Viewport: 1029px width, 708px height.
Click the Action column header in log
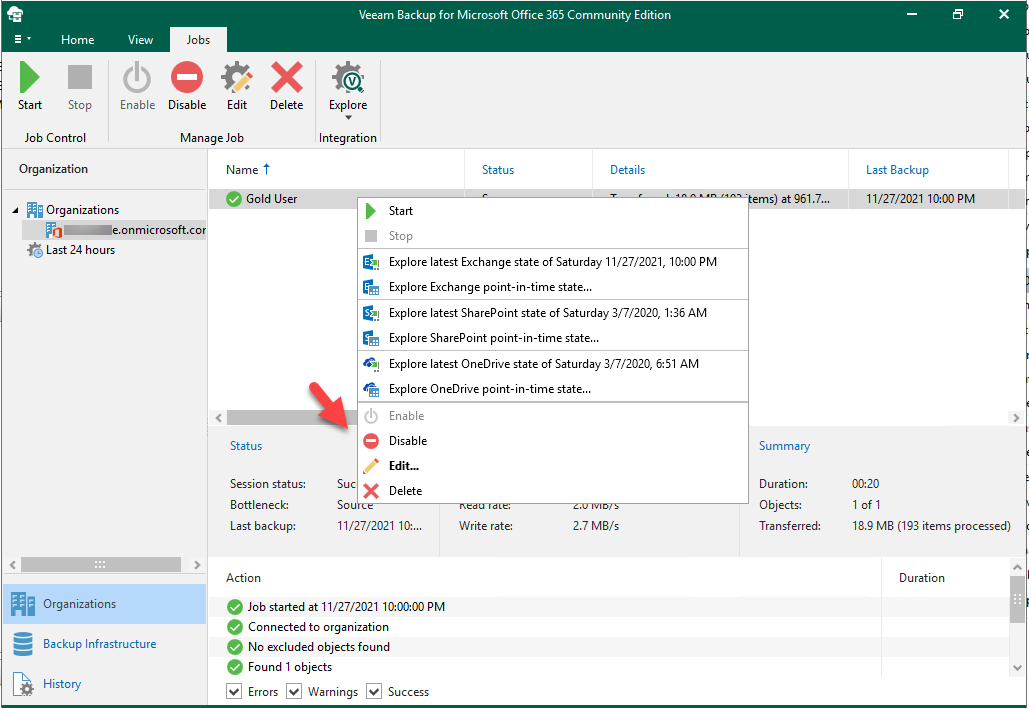[243, 577]
